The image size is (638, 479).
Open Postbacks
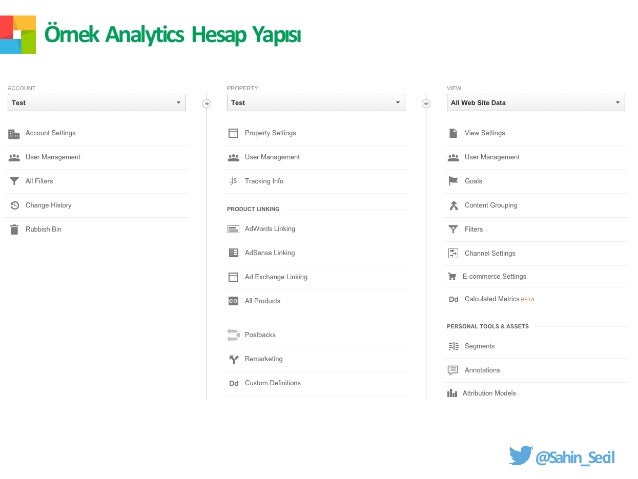point(260,335)
